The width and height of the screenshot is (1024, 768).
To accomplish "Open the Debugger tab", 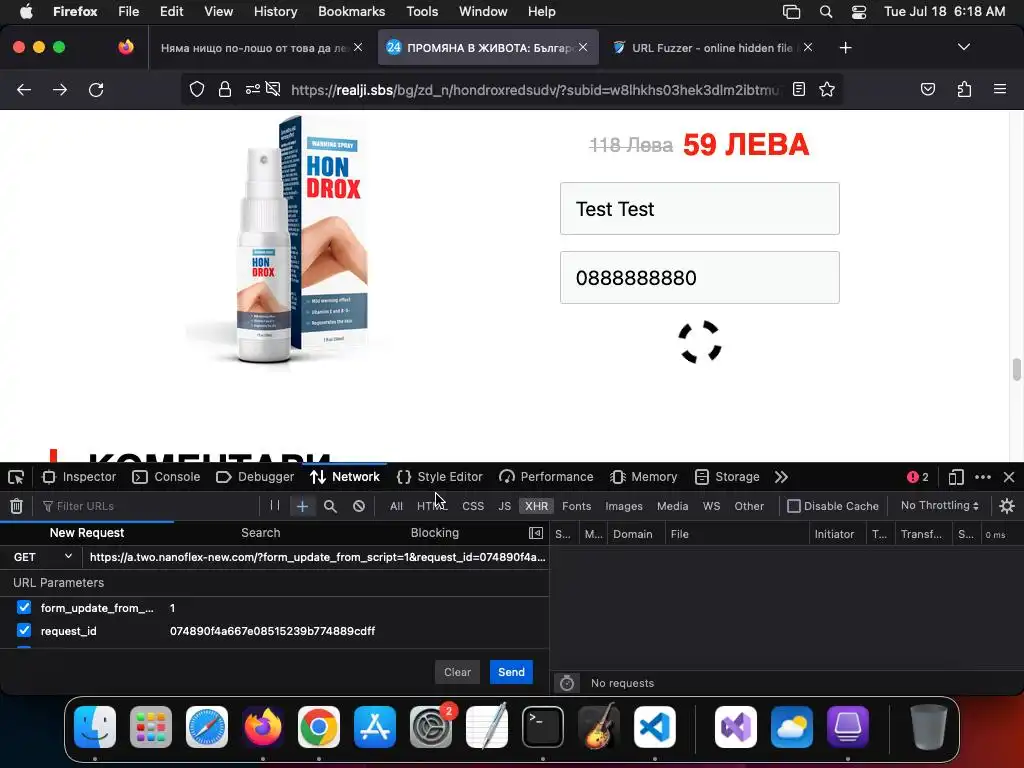I will coord(255,477).
